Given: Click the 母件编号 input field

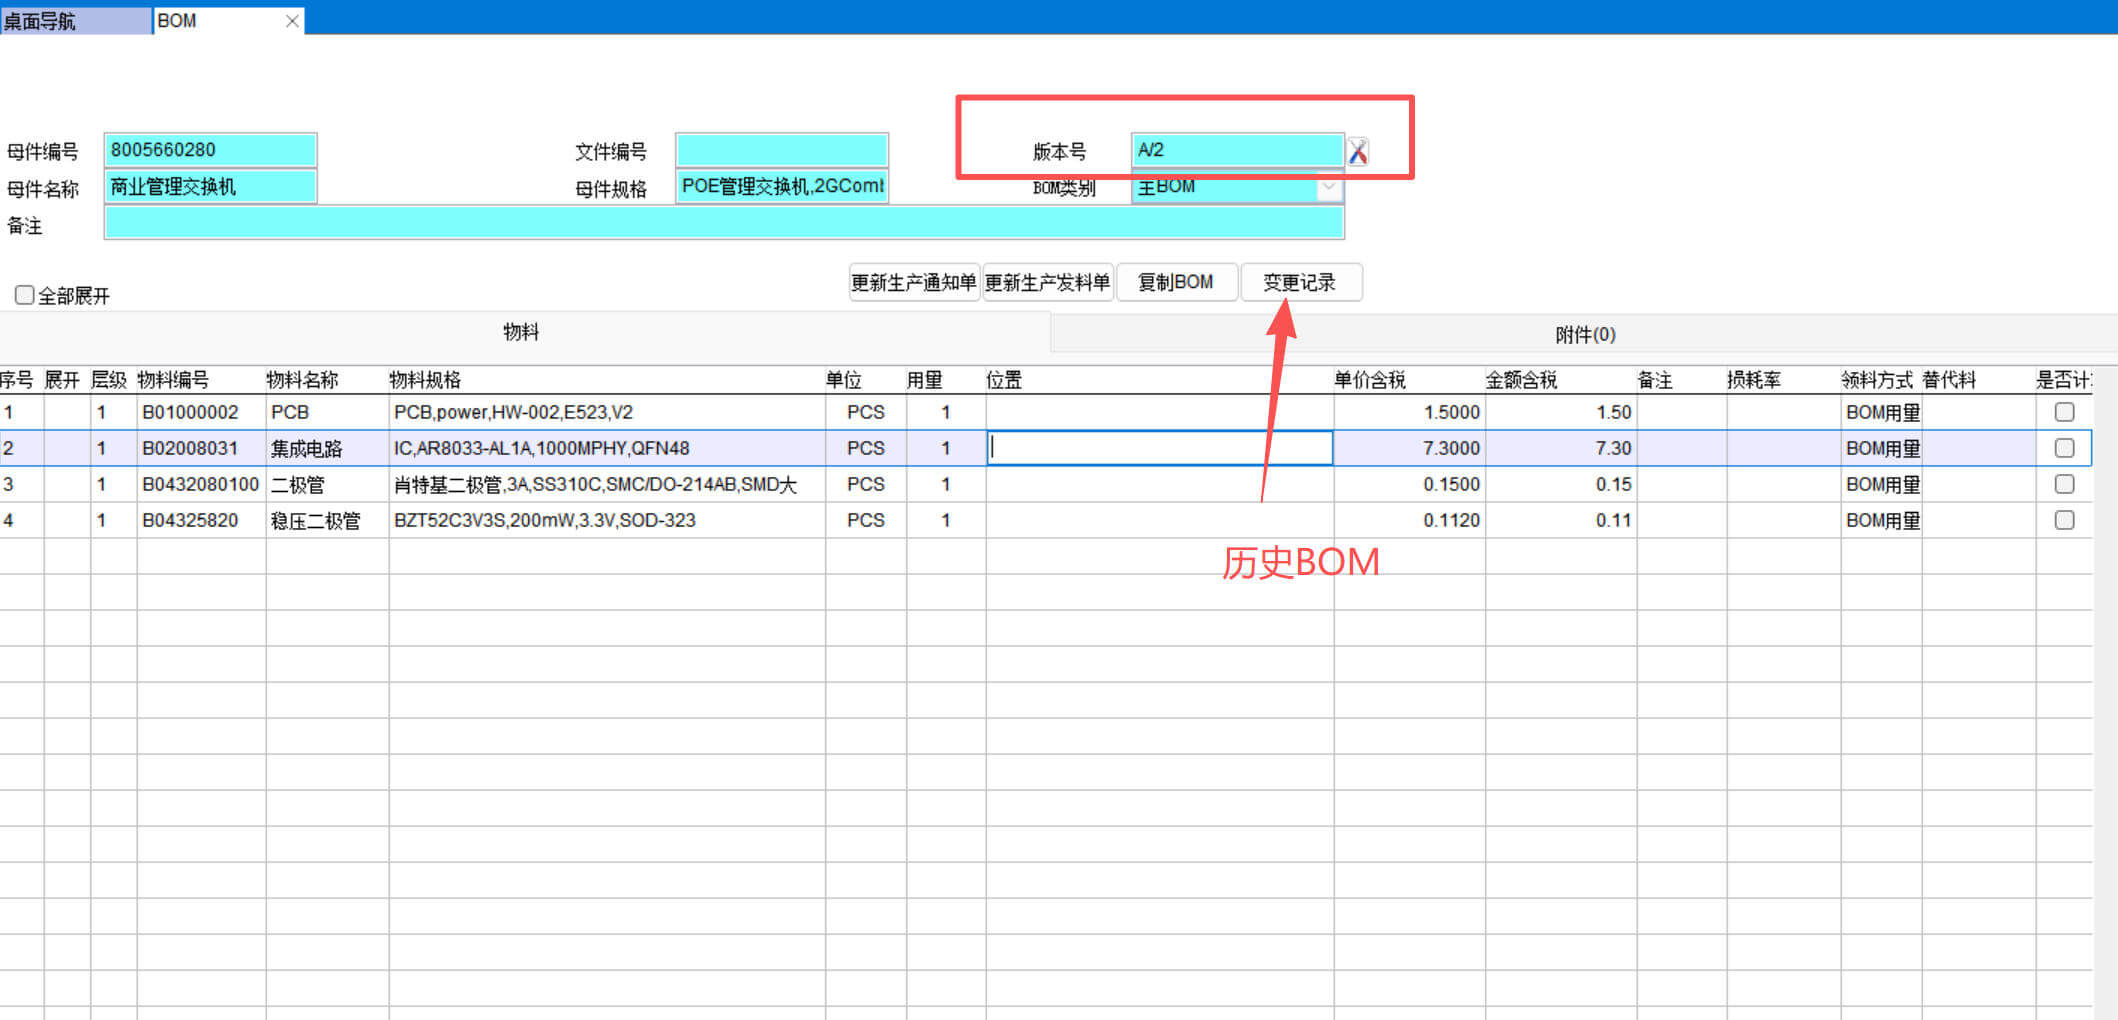Looking at the screenshot, I should click(x=210, y=150).
